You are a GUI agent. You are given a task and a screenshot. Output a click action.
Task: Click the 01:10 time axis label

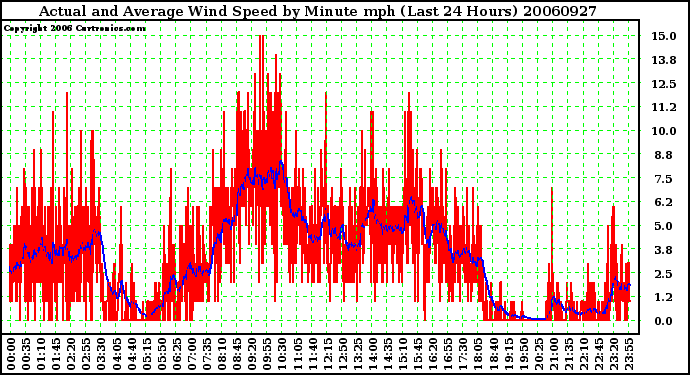41,354
